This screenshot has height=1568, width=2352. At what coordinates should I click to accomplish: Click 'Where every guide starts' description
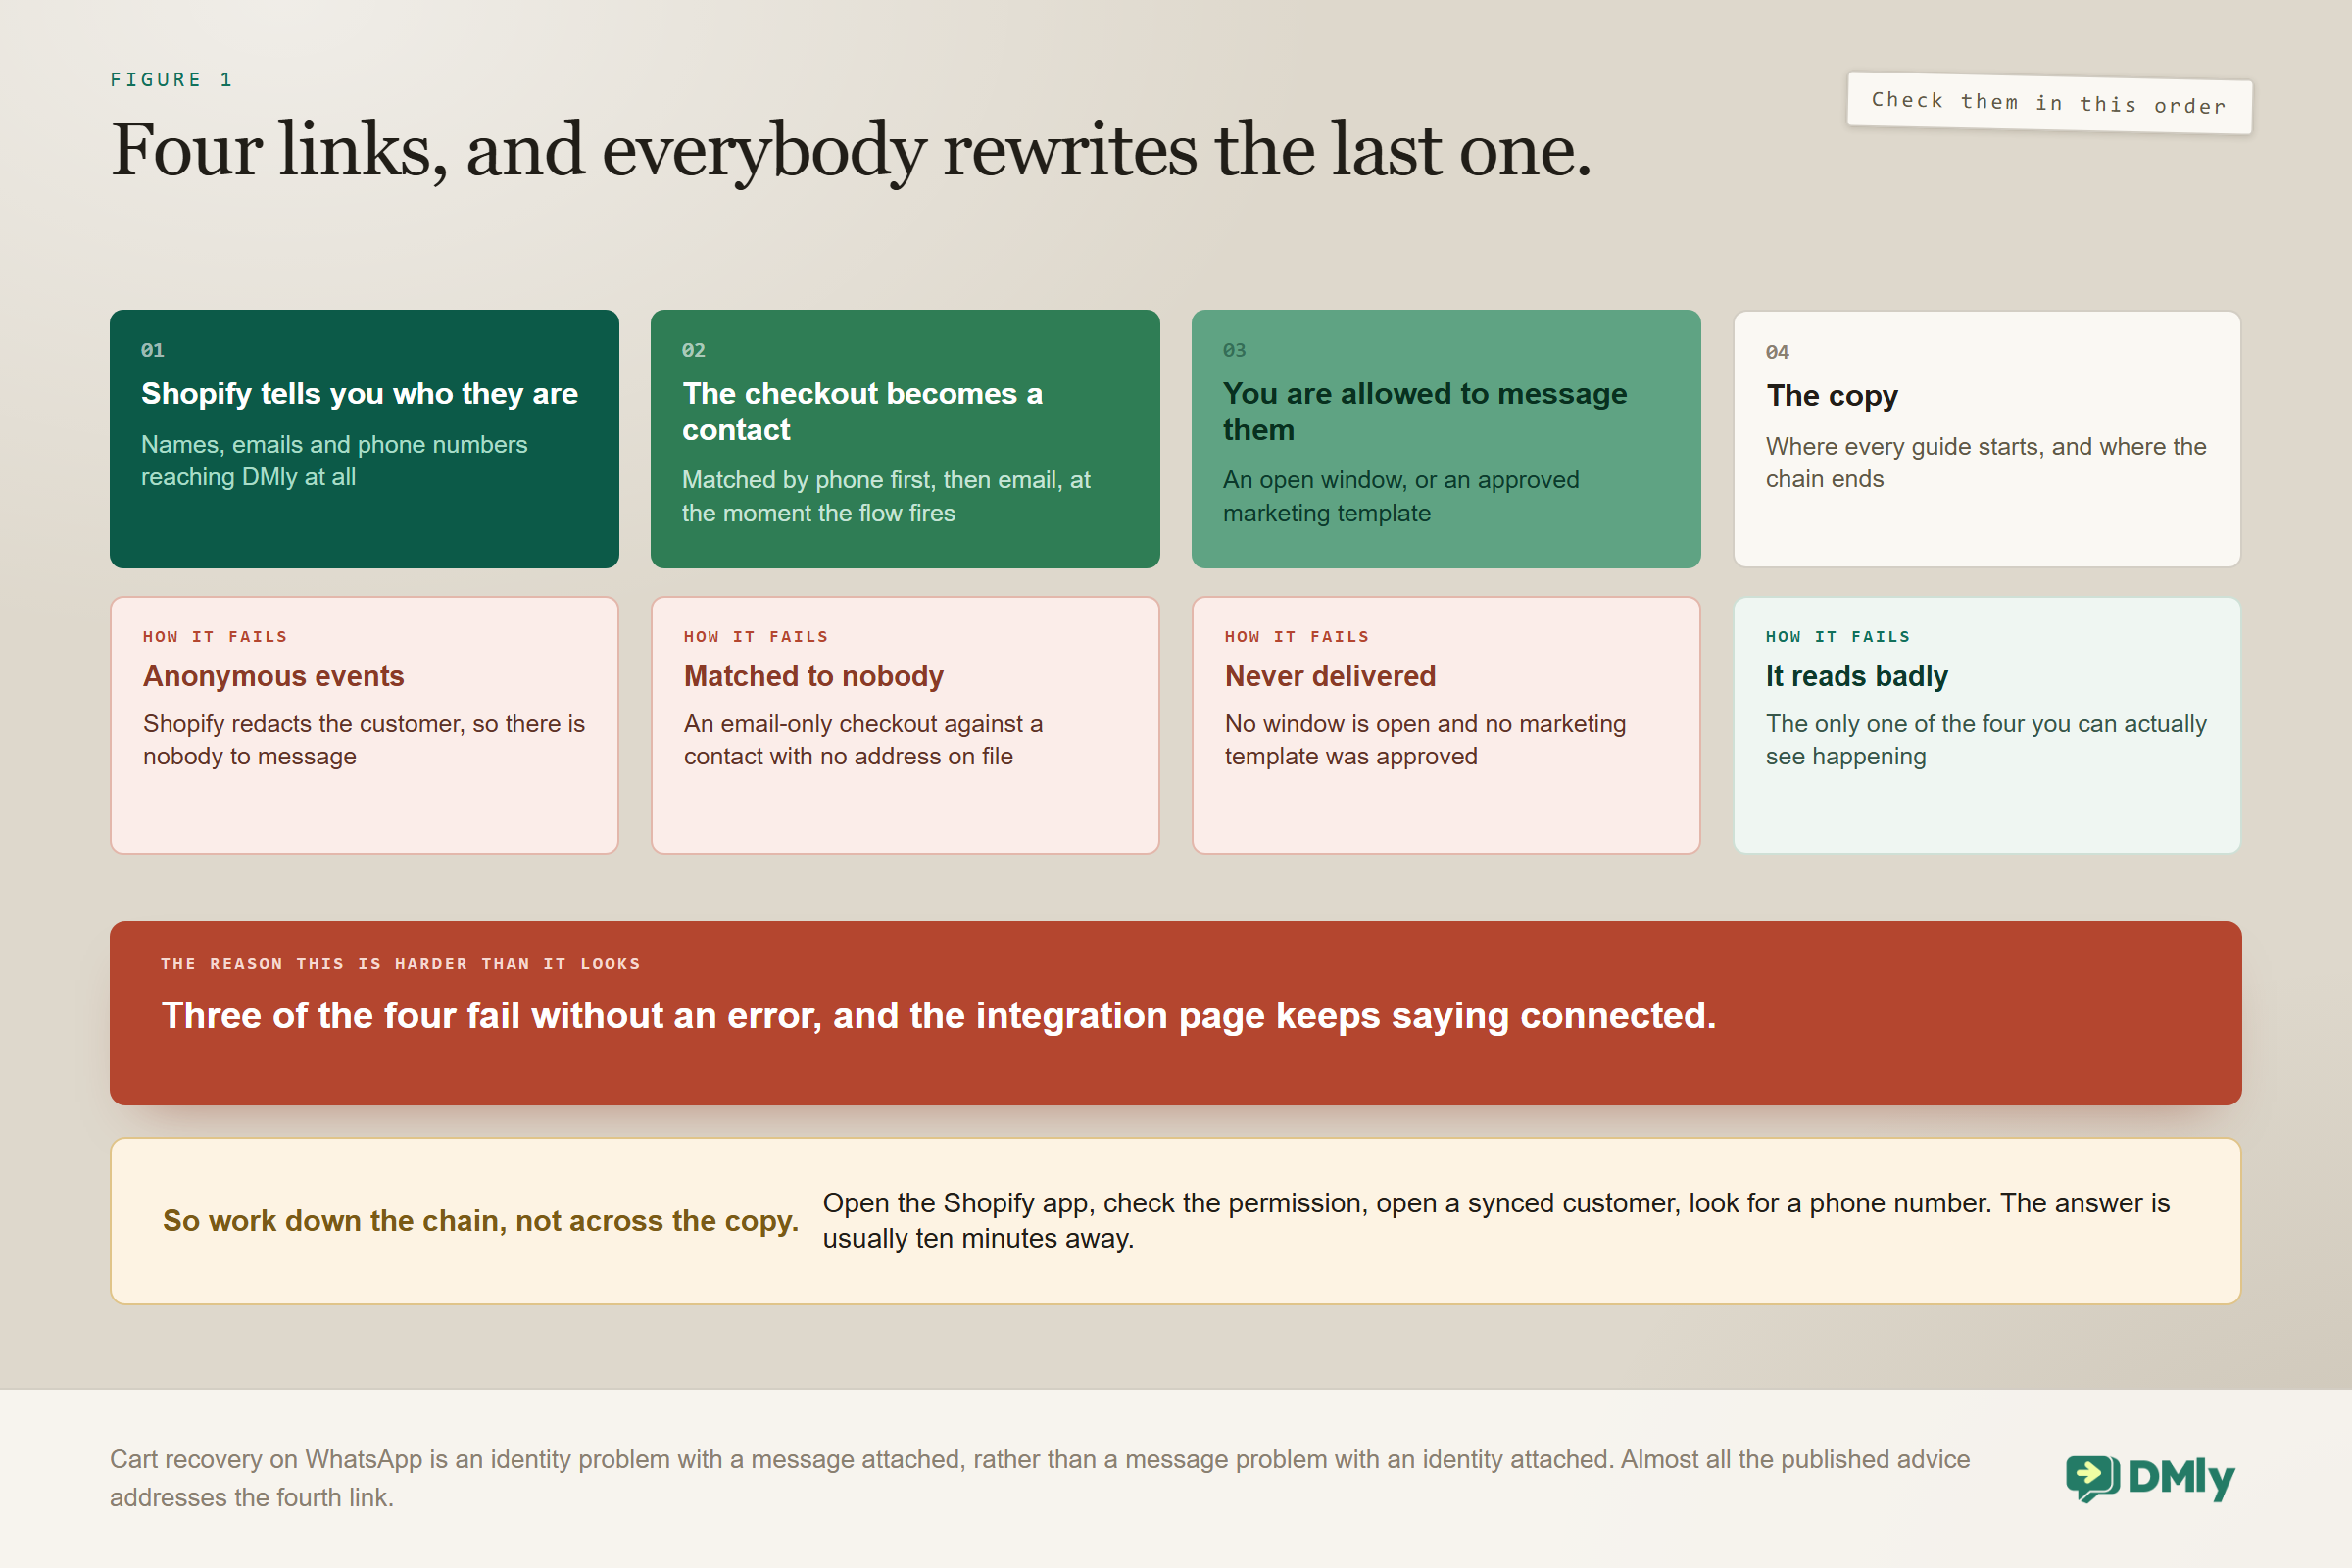coord(1986,463)
